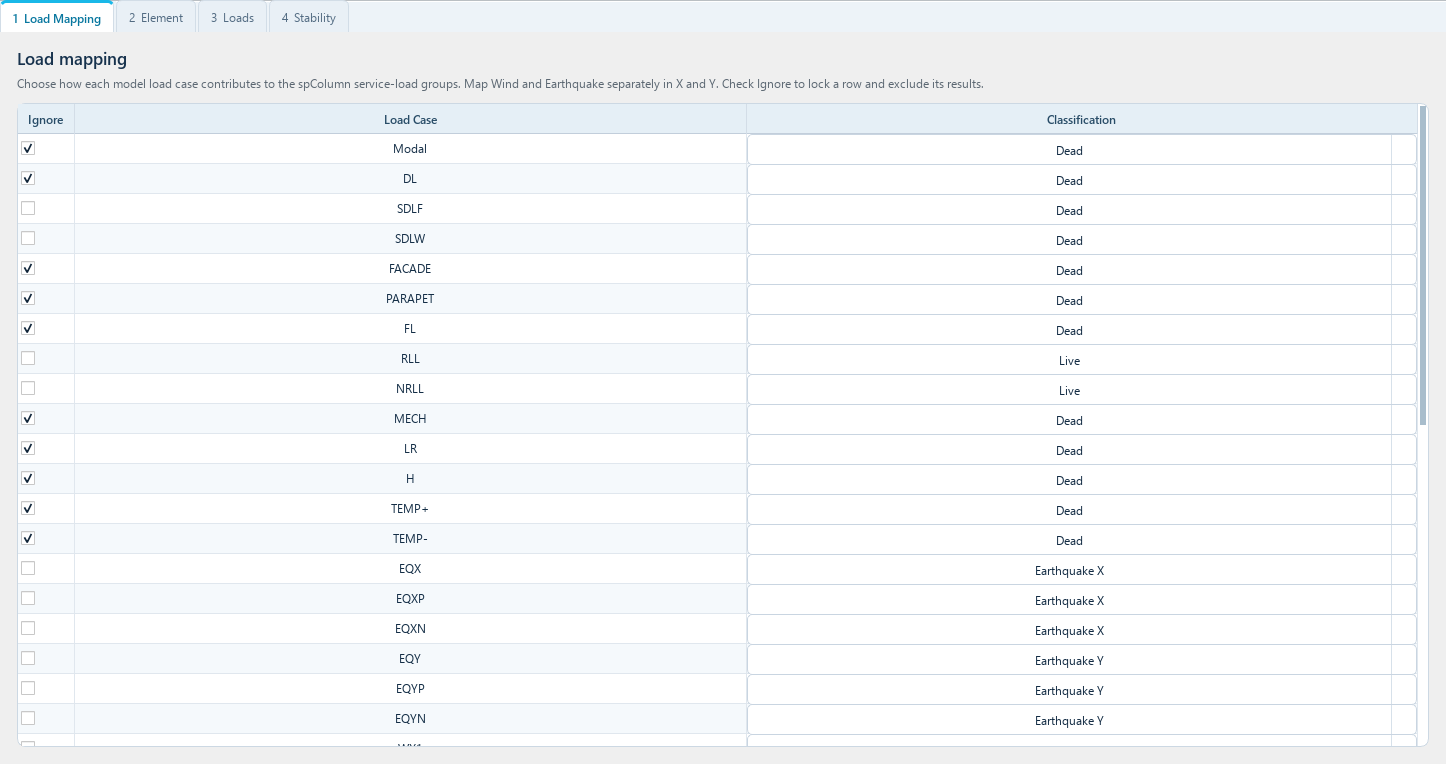Tick Ignore for the EQX load case
Viewport: 1446px width, 764px height.
(28, 568)
